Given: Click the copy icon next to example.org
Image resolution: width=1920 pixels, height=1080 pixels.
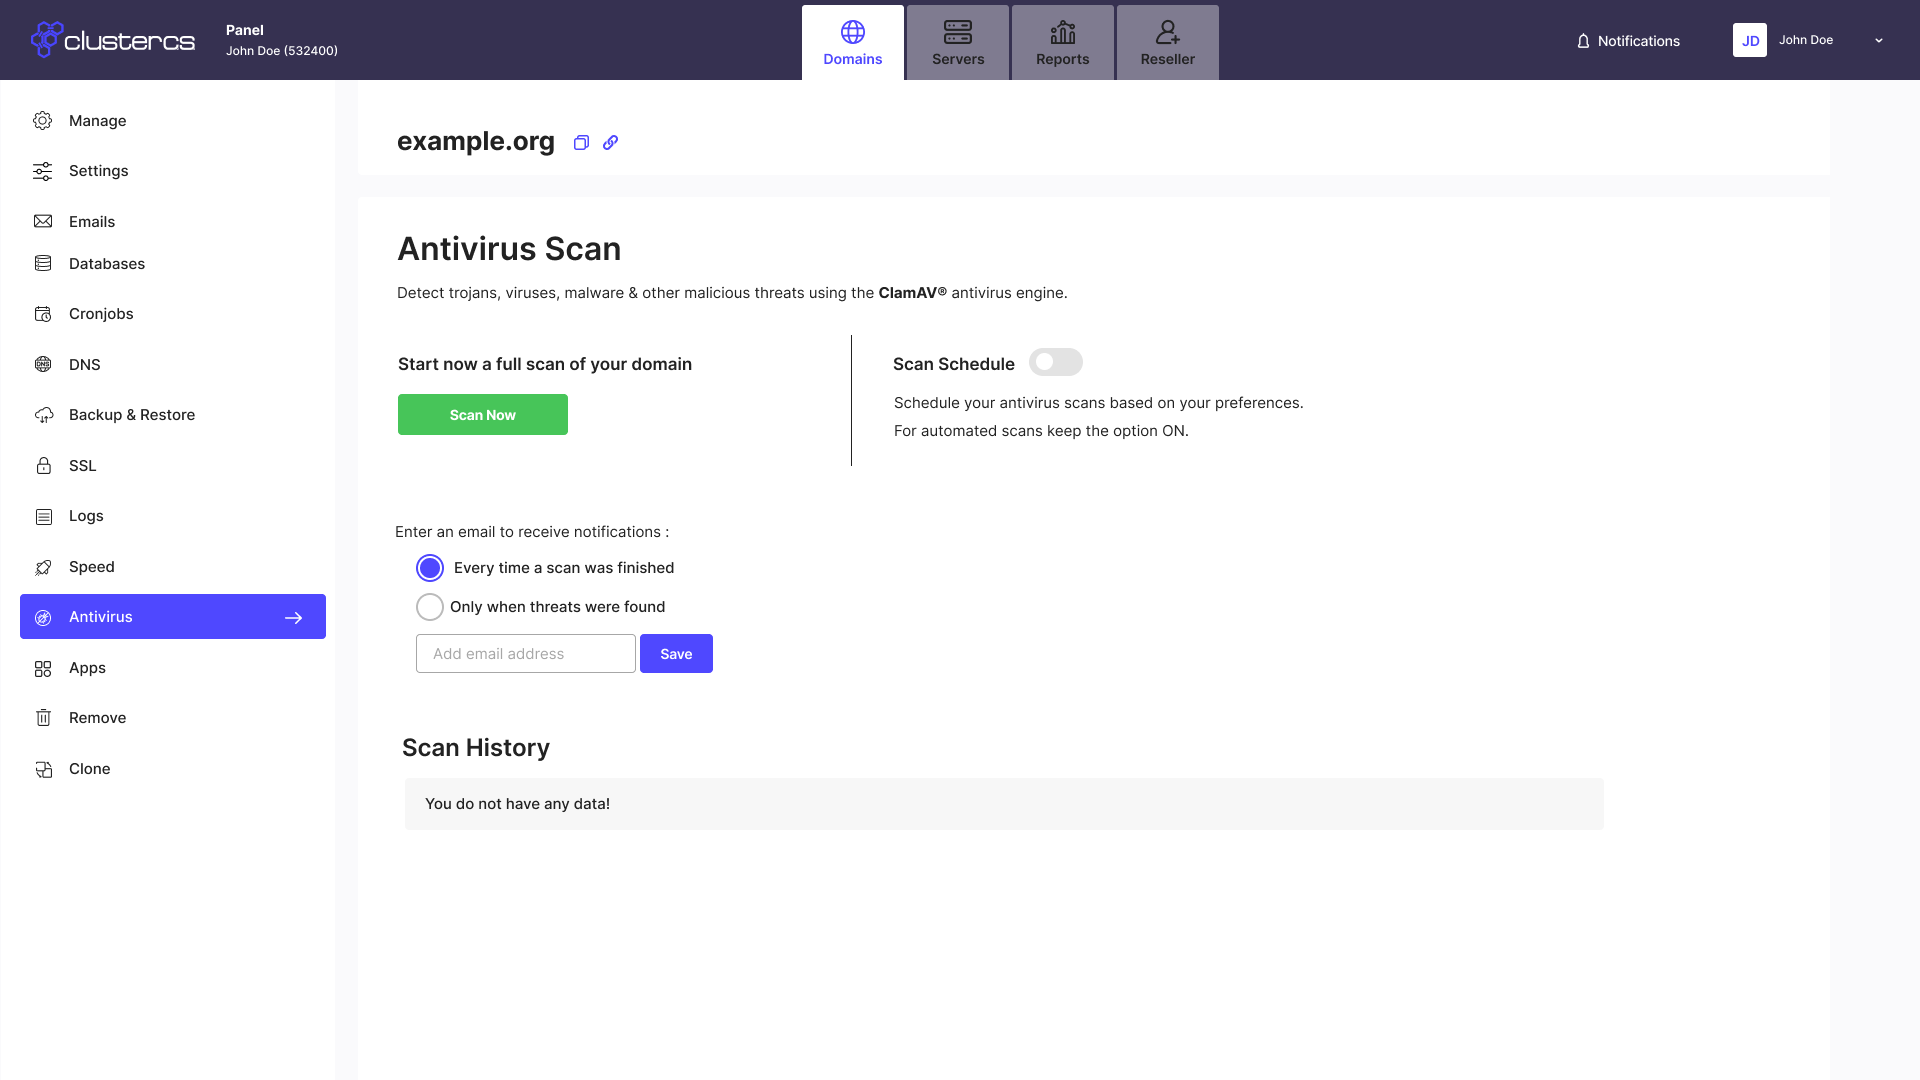Looking at the screenshot, I should pos(581,143).
